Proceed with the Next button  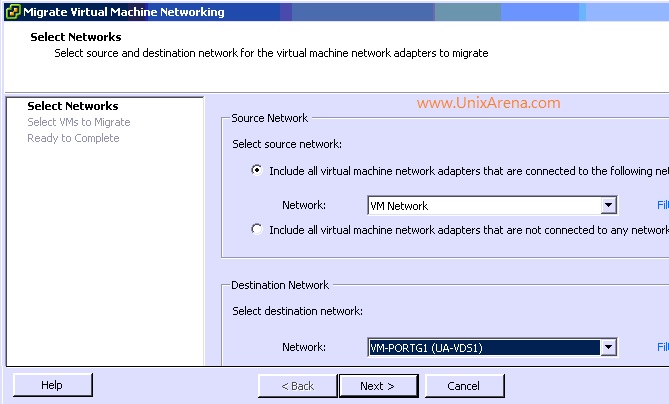378,386
